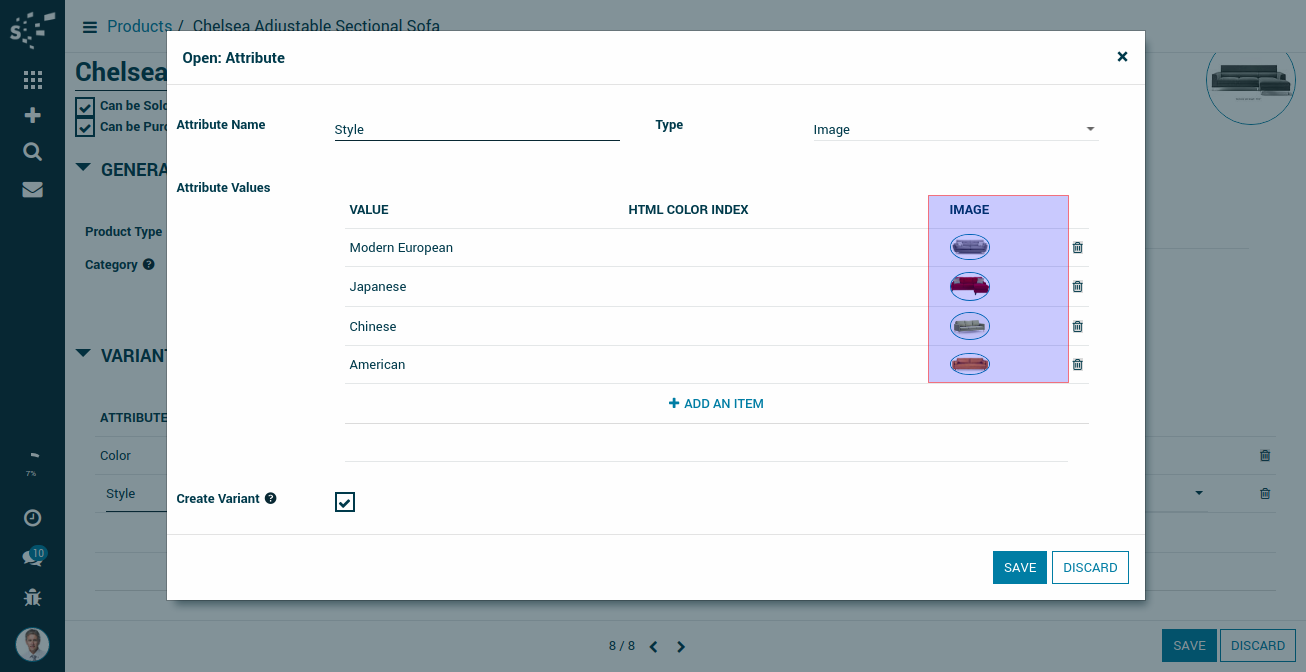Discard changes in the attribute dialog
This screenshot has width=1306, height=672.
pyautogui.click(x=1089, y=567)
